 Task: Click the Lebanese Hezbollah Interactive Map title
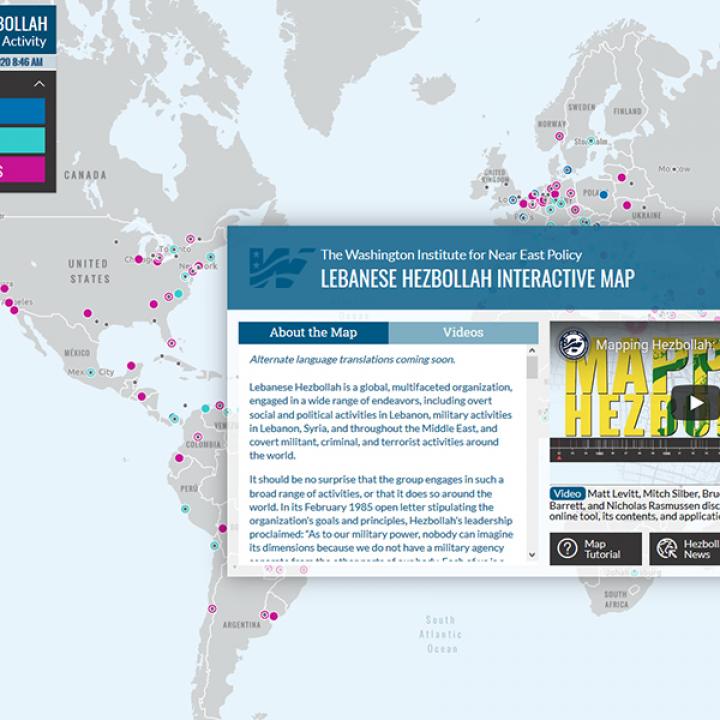point(478,278)
